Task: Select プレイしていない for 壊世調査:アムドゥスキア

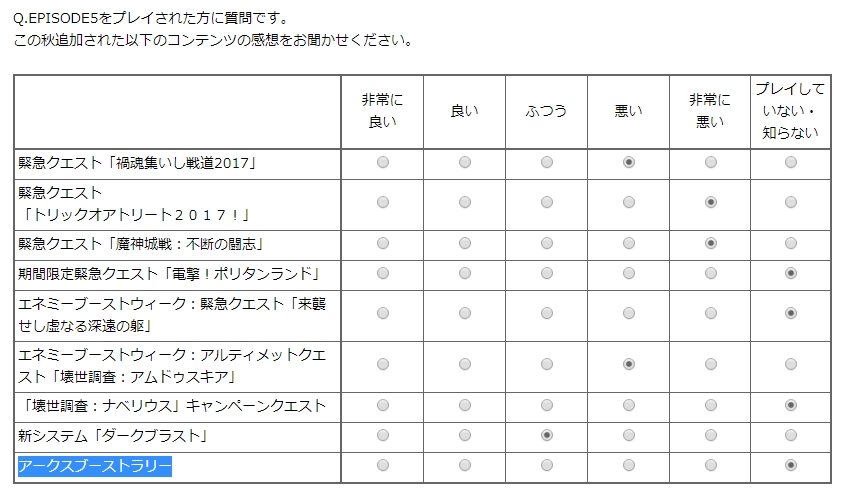Action: [791, 364]
